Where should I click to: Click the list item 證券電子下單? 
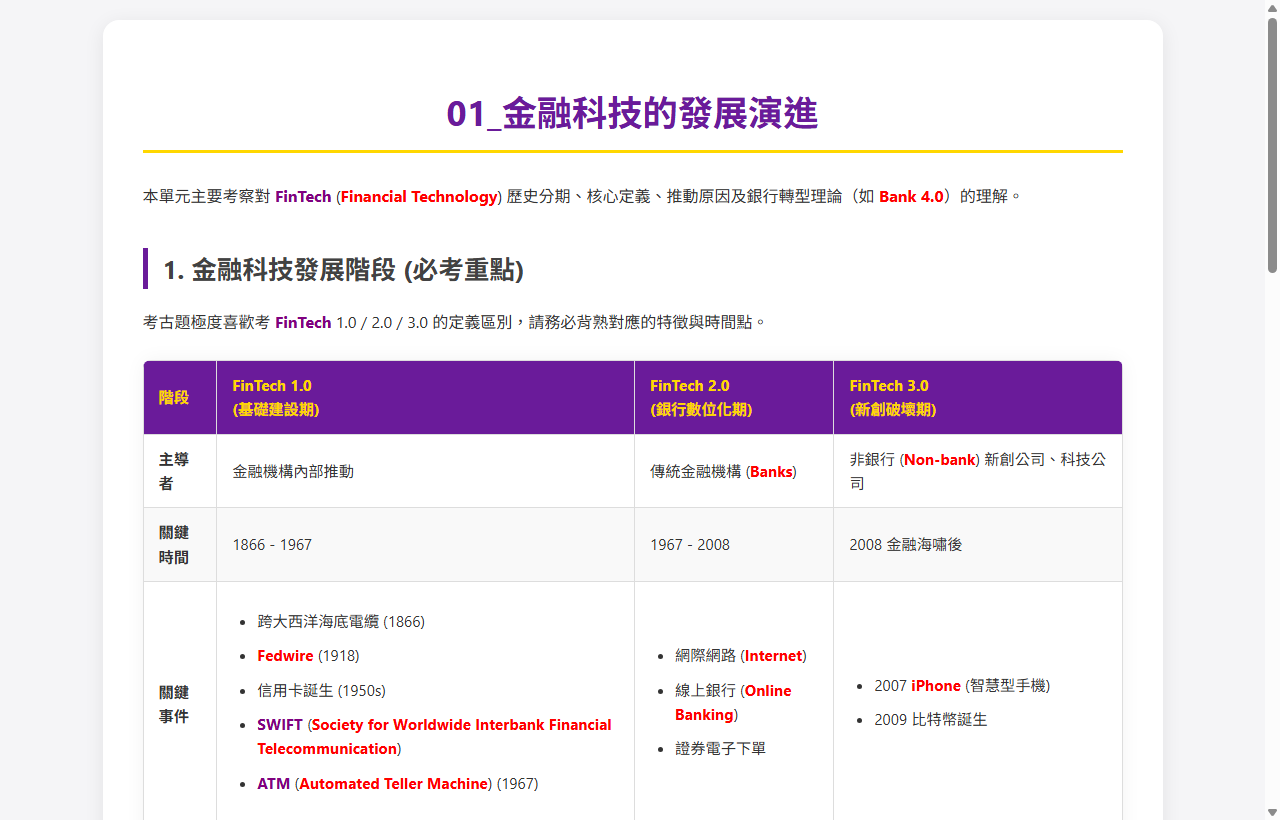(x=720, y=749)
